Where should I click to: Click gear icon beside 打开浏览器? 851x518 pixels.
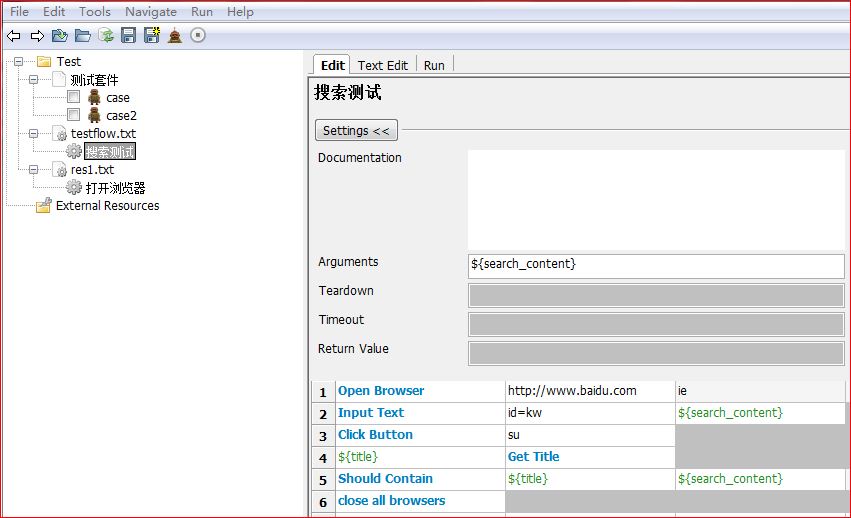74,187
